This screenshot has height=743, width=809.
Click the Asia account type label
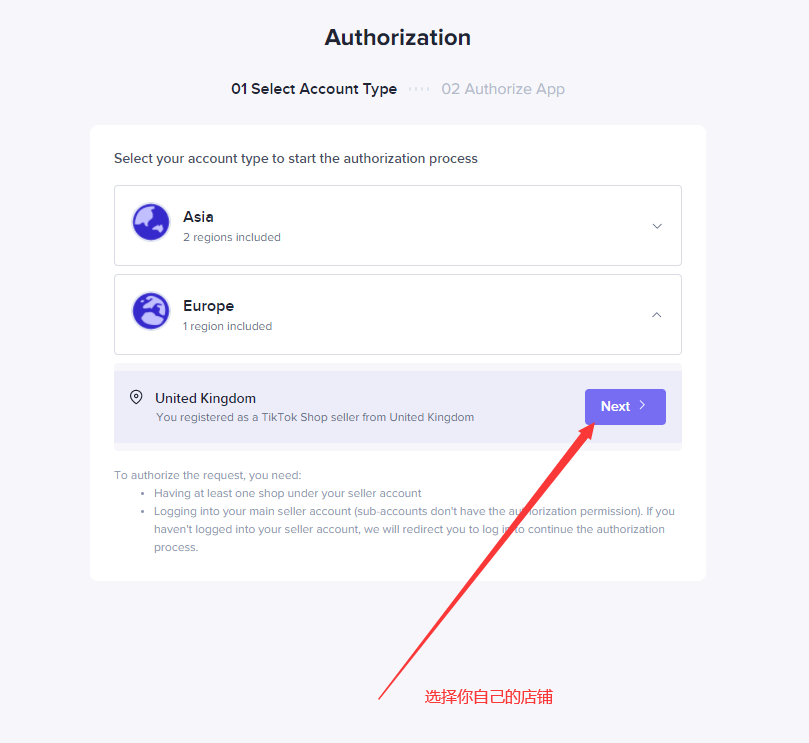(198, 216)
